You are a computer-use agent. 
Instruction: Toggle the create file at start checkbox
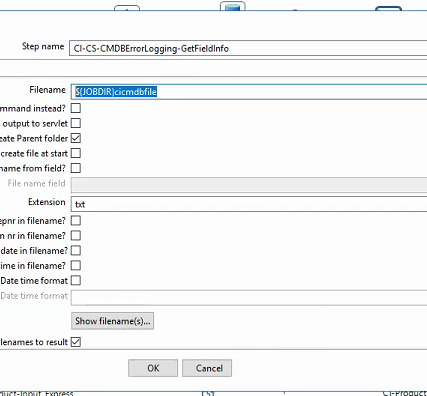click(76, 153)
